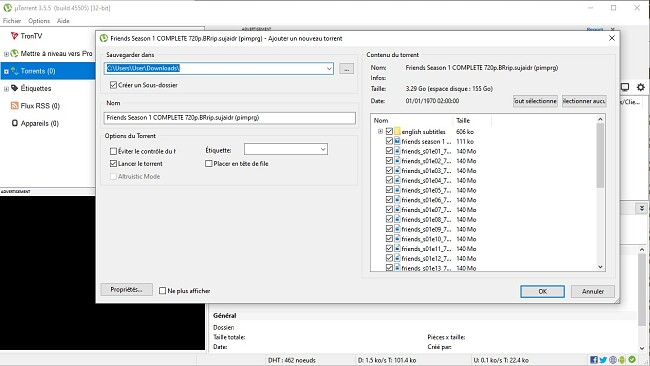Click the web globe icon in status bar
Viewport: 650px width, 366px height.
[613, 360]
